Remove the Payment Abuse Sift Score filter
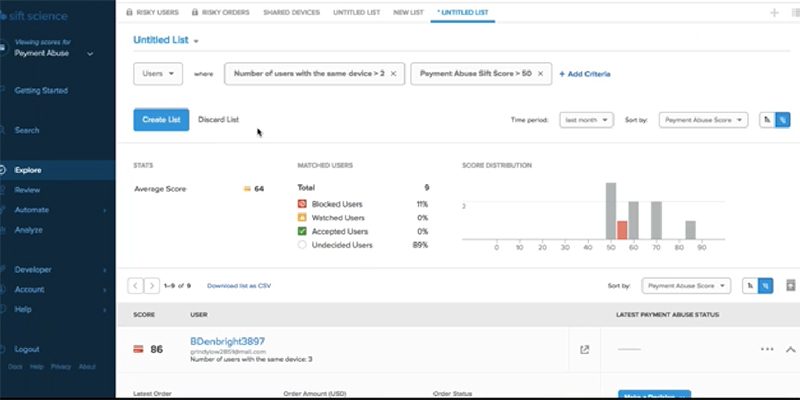The image size is (800, 400). 541,74
